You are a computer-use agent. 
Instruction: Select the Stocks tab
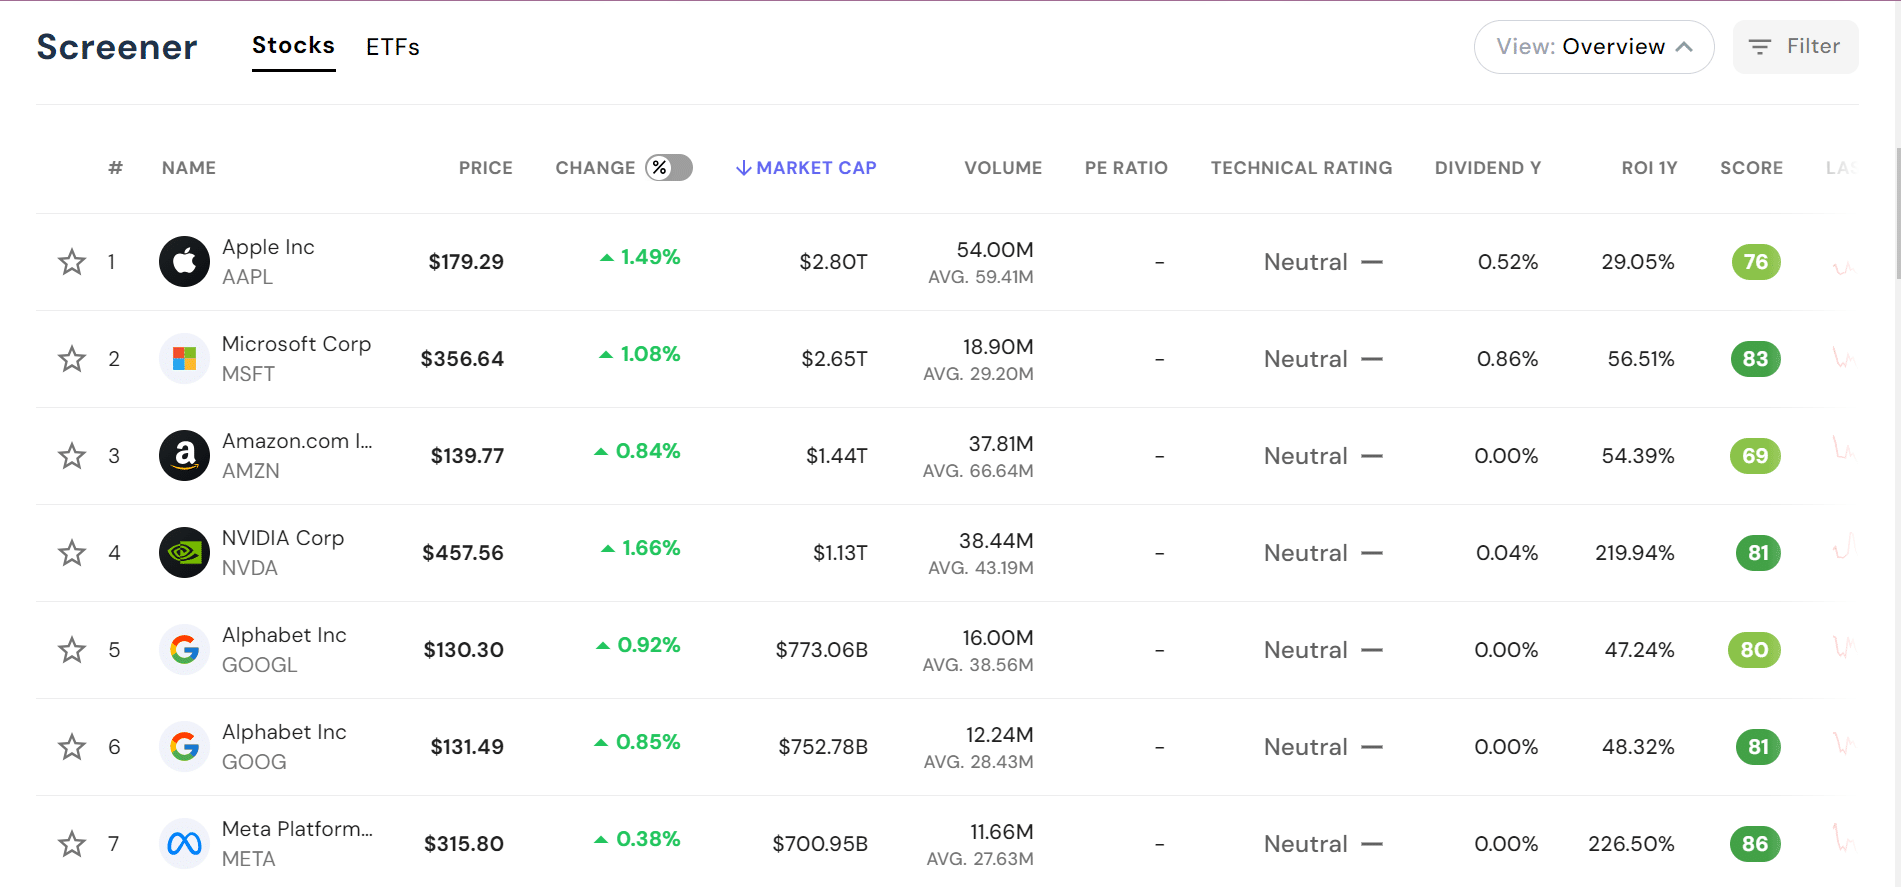tap(293, 46)
